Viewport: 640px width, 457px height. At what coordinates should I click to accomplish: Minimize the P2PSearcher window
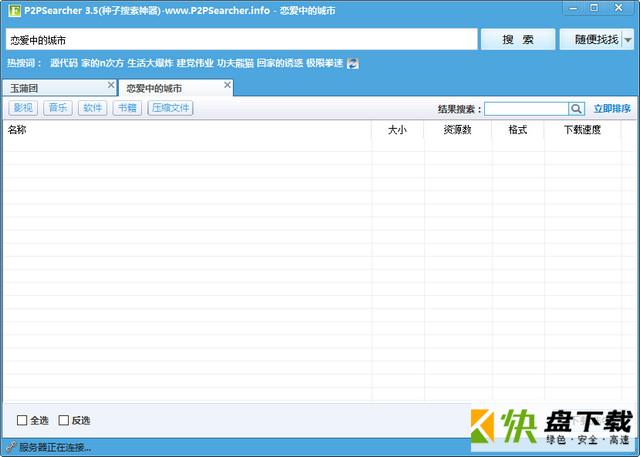[x=573, y=8]
